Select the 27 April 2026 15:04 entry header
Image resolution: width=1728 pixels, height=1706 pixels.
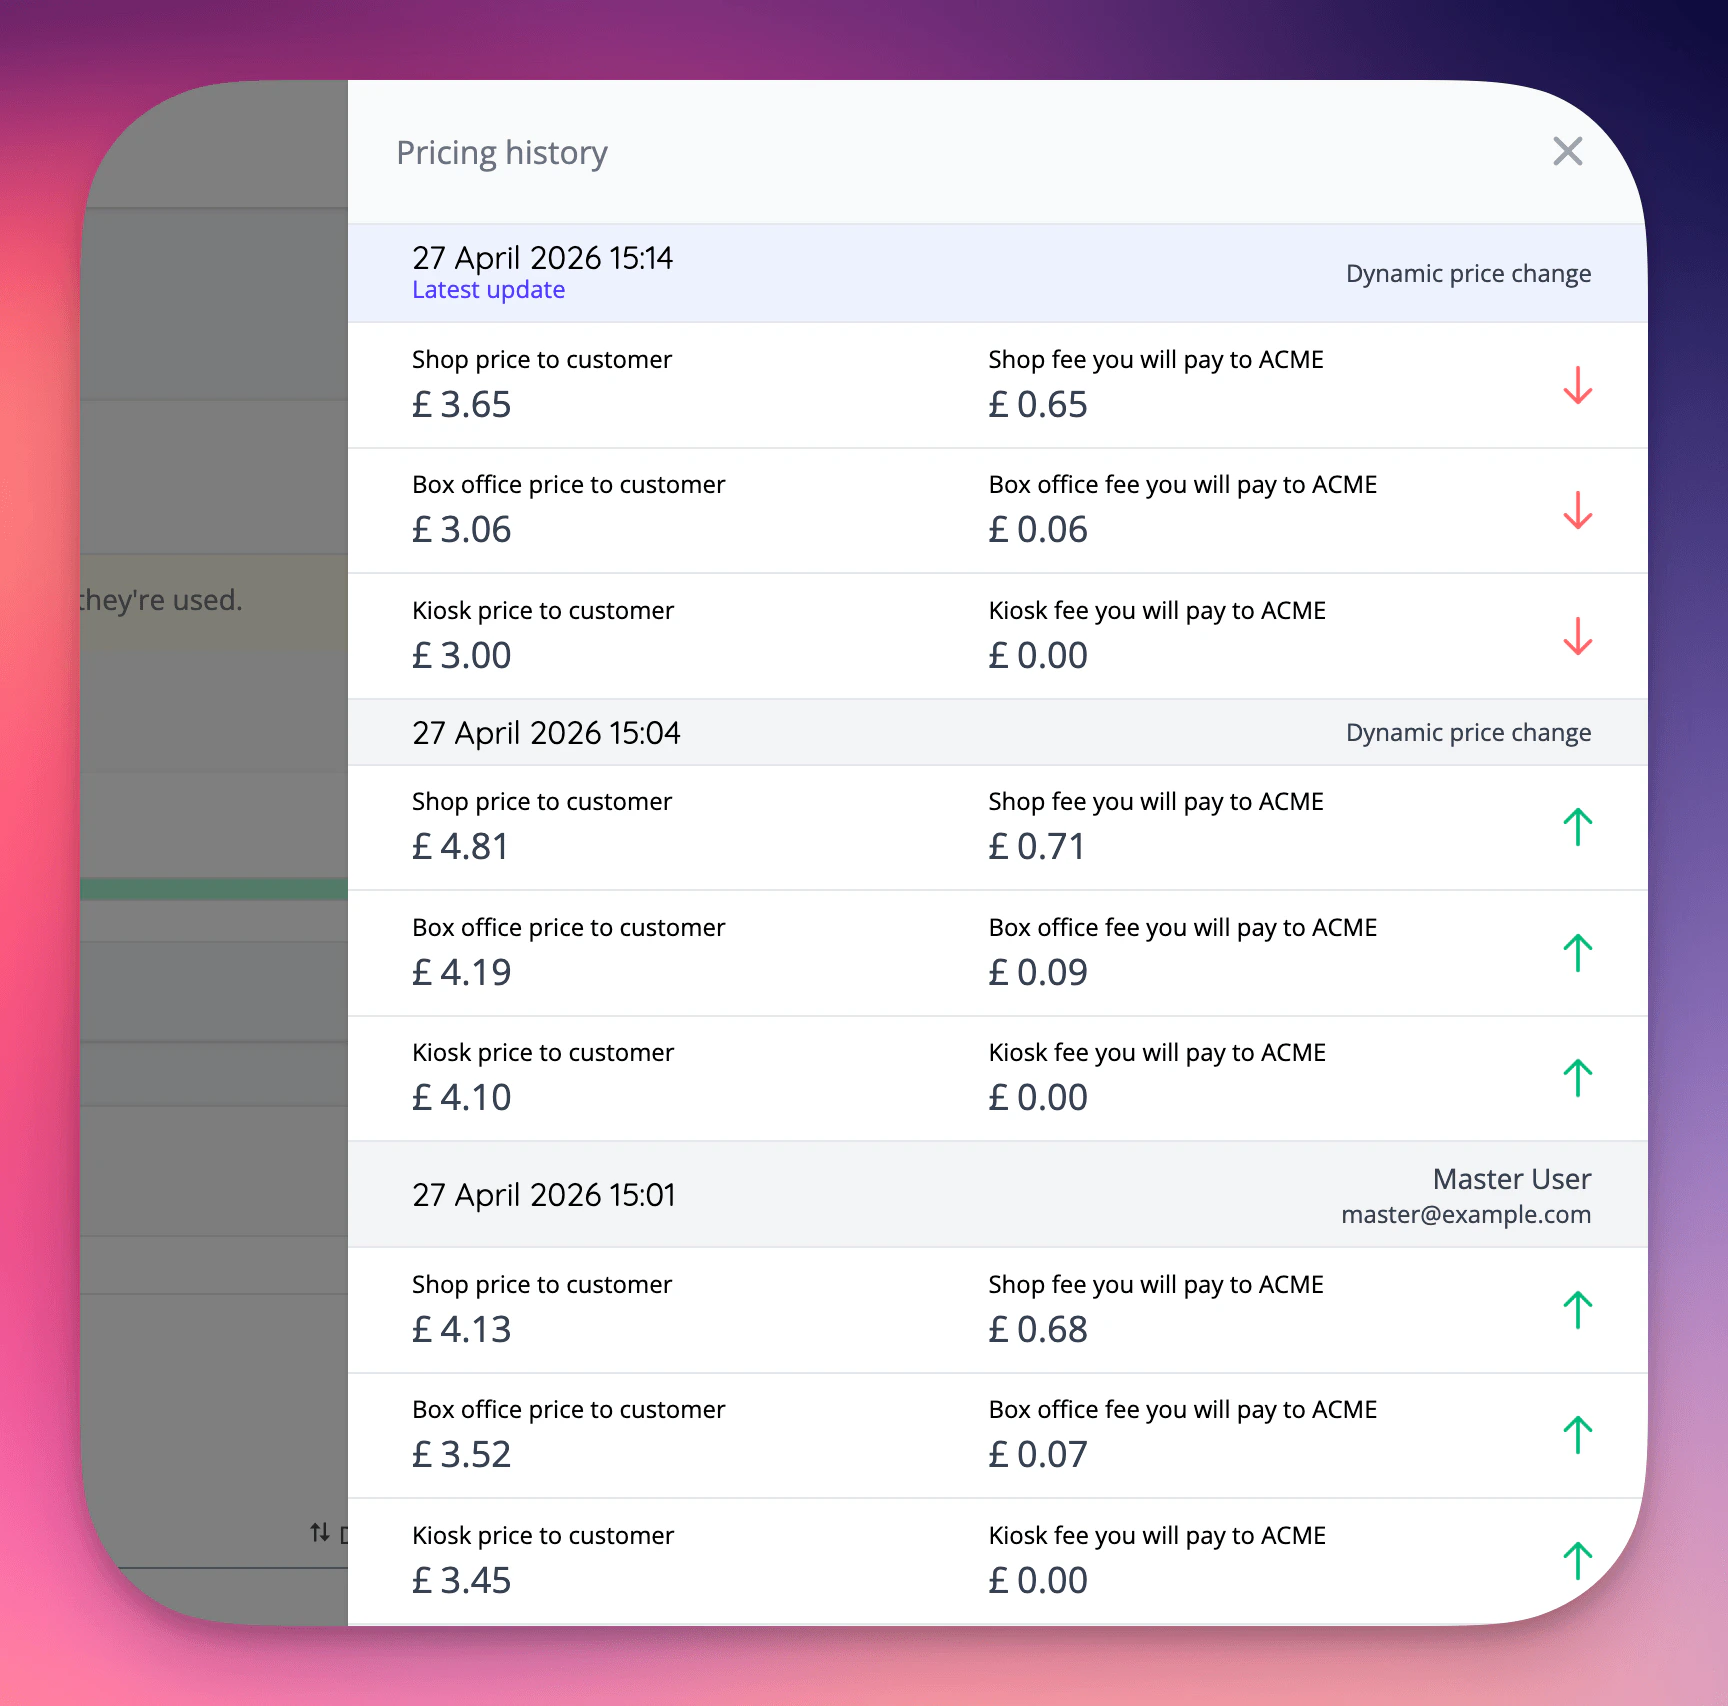(x=997, y=732)
